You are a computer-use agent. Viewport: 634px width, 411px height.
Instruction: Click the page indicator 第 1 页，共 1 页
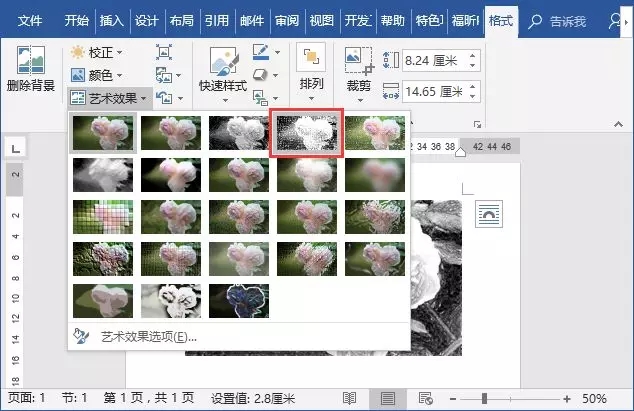(x=149, y=398)
